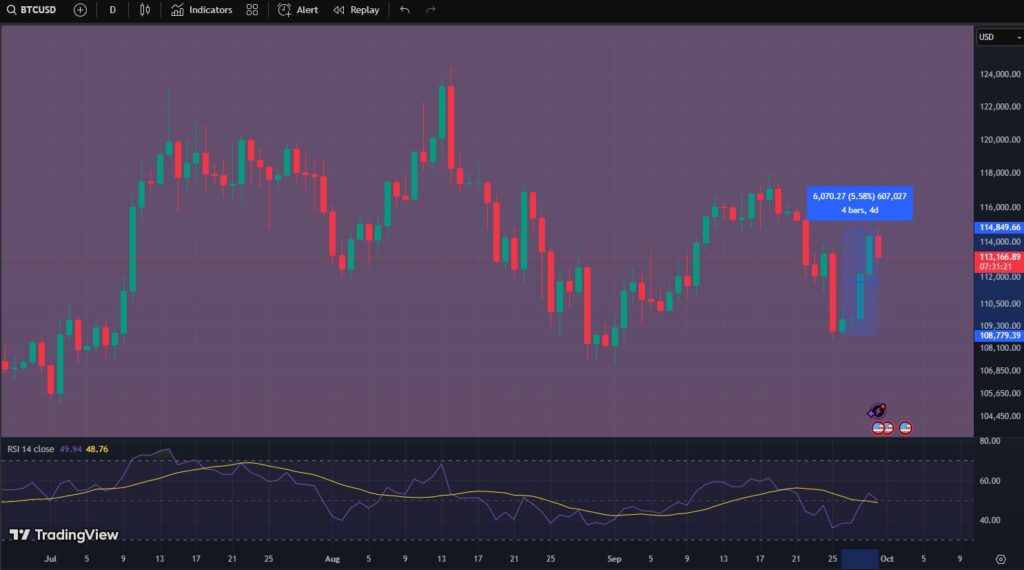Open the candlestick chart type selector

[145, 10]
